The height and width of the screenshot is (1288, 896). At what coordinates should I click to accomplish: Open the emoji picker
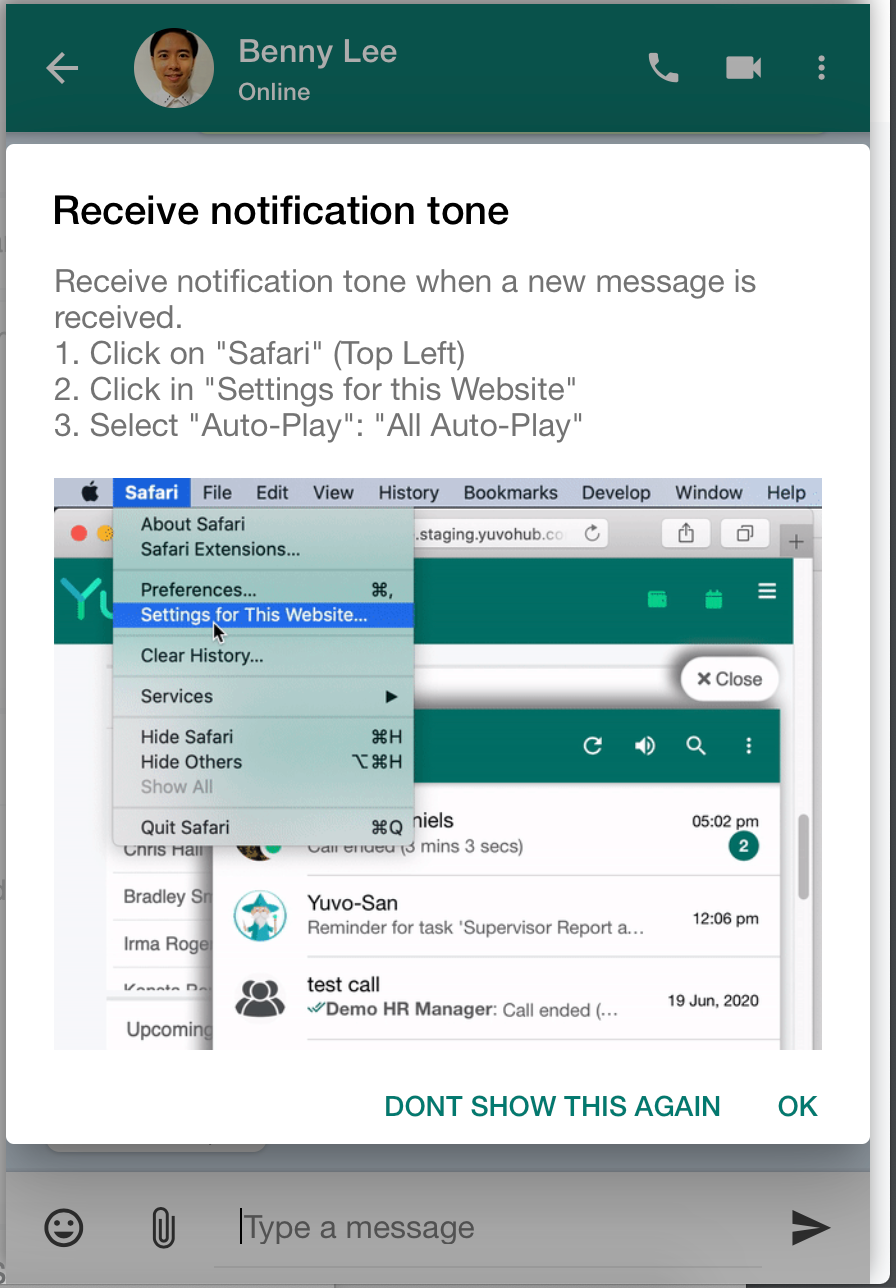point(64,1227)
